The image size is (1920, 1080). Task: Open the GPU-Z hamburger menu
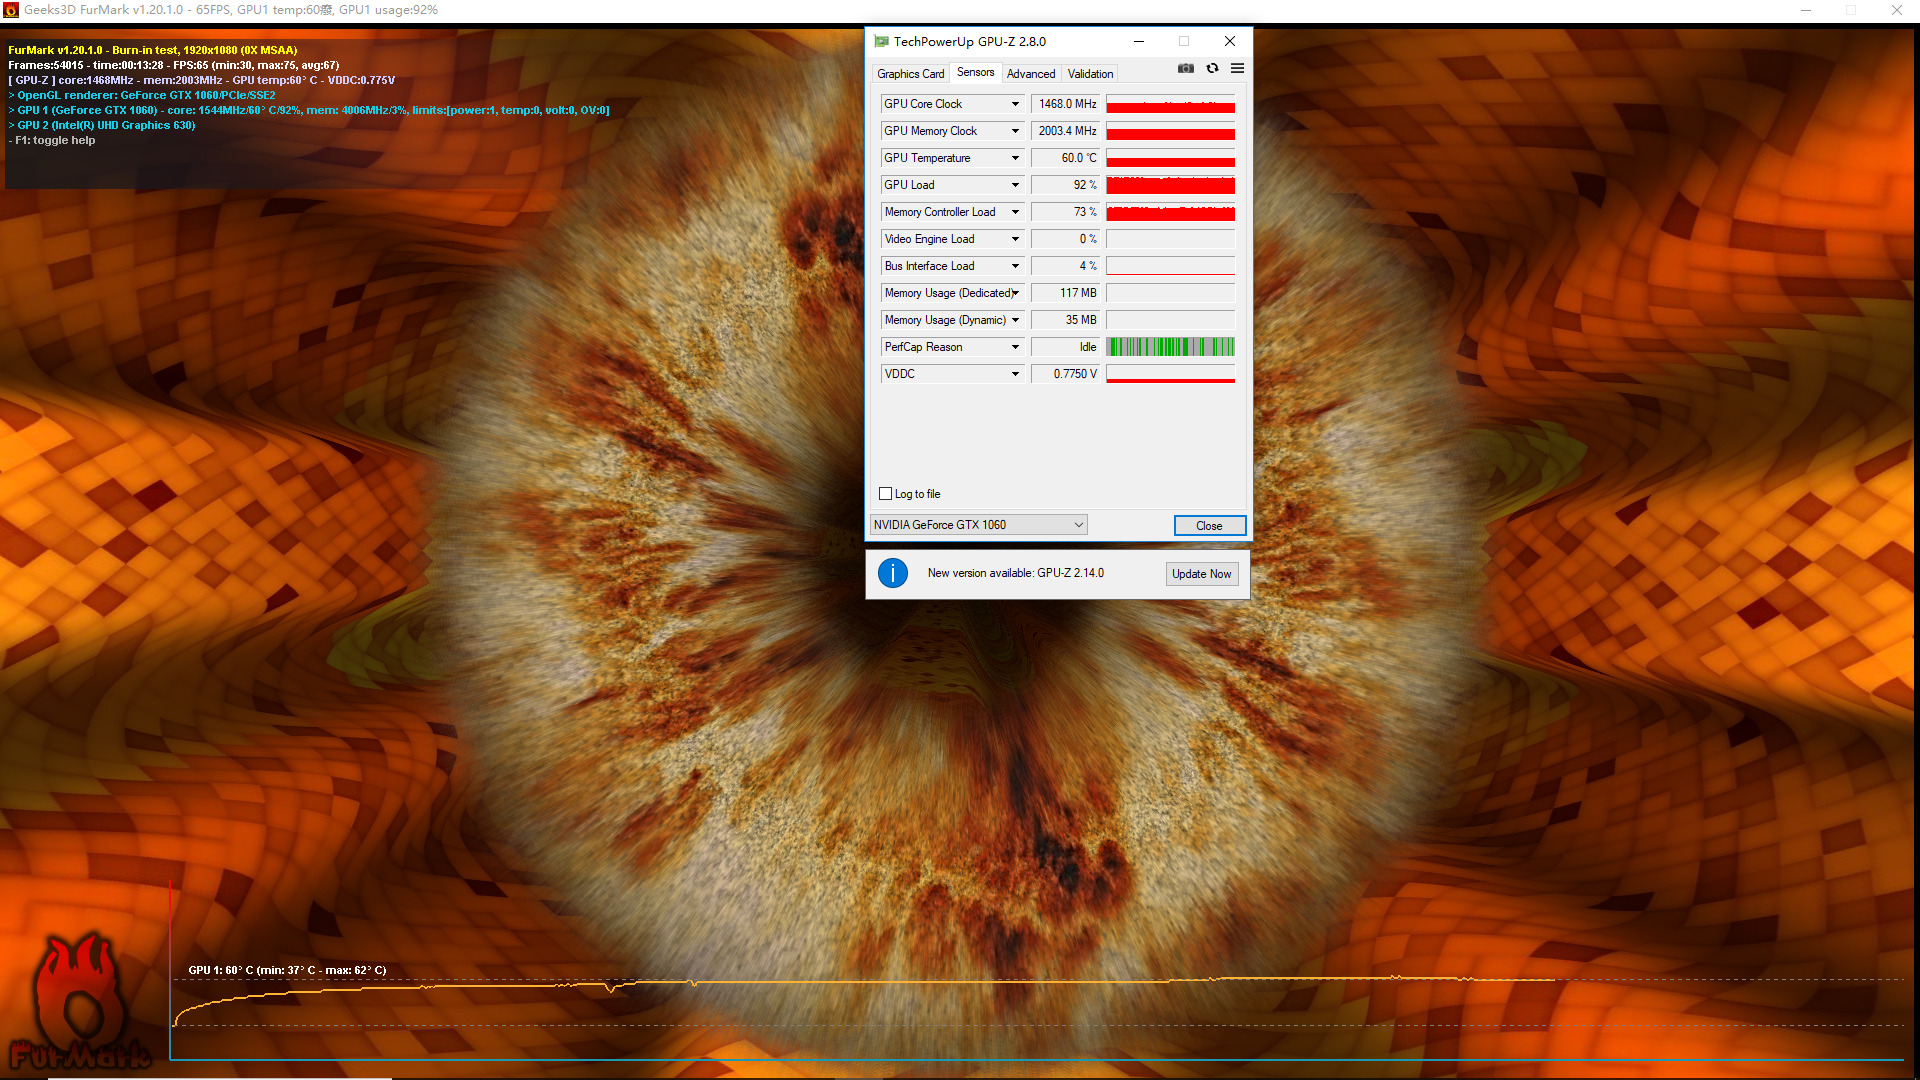click(x=1237, y=68)
